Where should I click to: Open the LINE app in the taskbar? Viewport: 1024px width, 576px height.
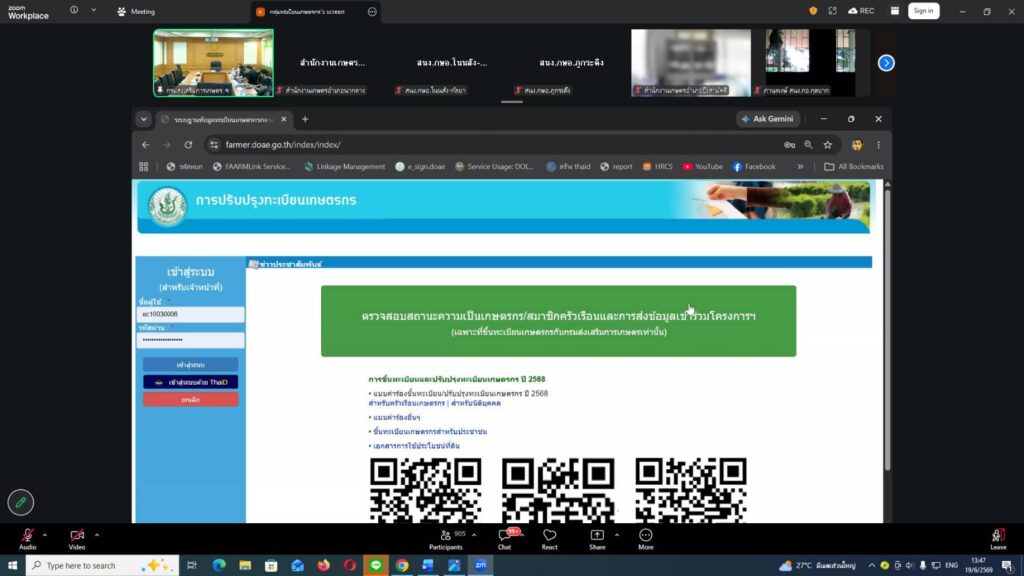(376, 566)
